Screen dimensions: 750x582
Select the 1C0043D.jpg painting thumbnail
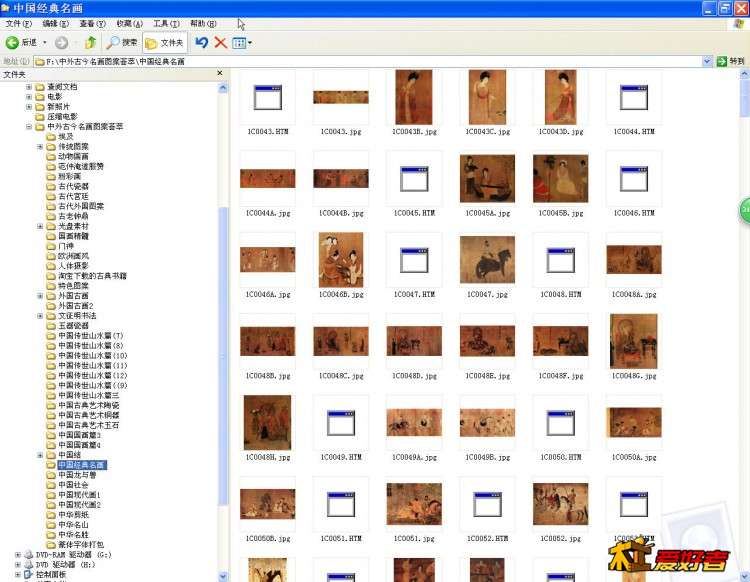coord(561,97)
